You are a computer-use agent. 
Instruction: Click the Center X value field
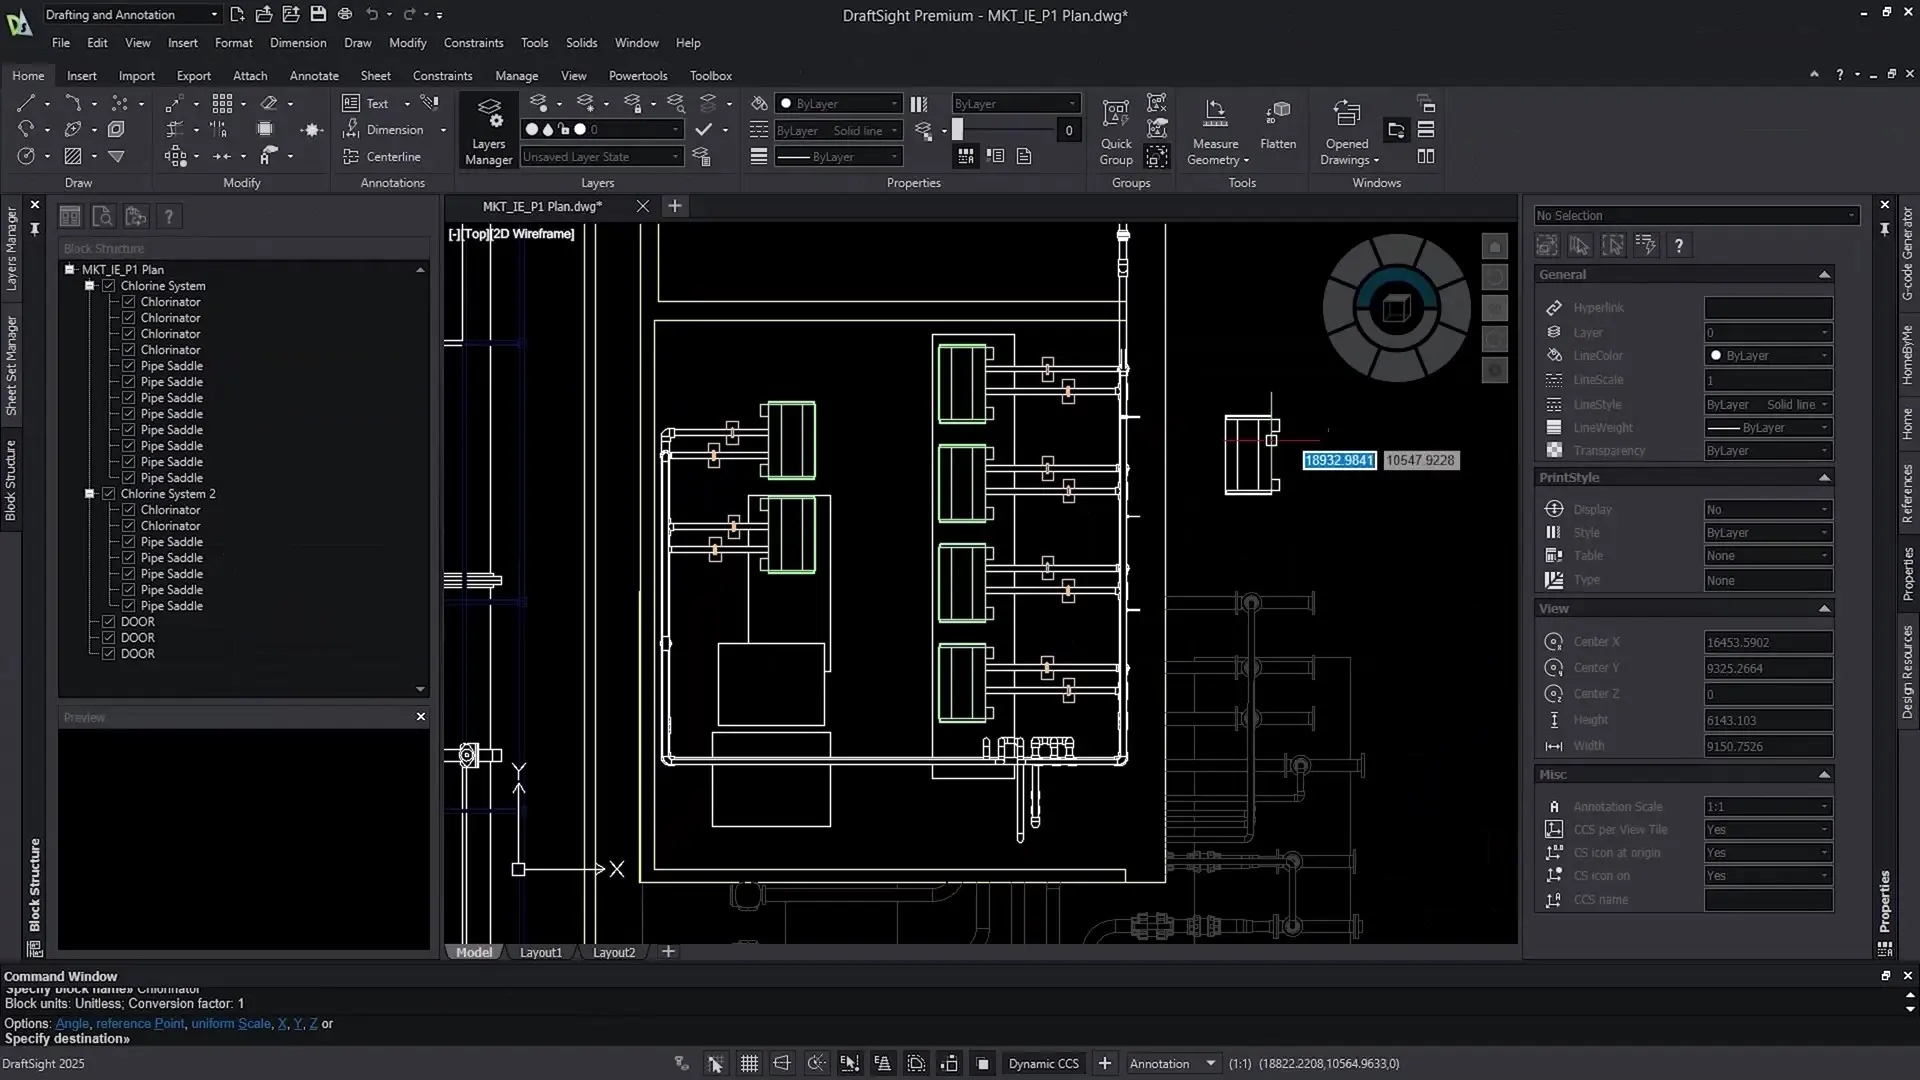[x=1767, y=643]
